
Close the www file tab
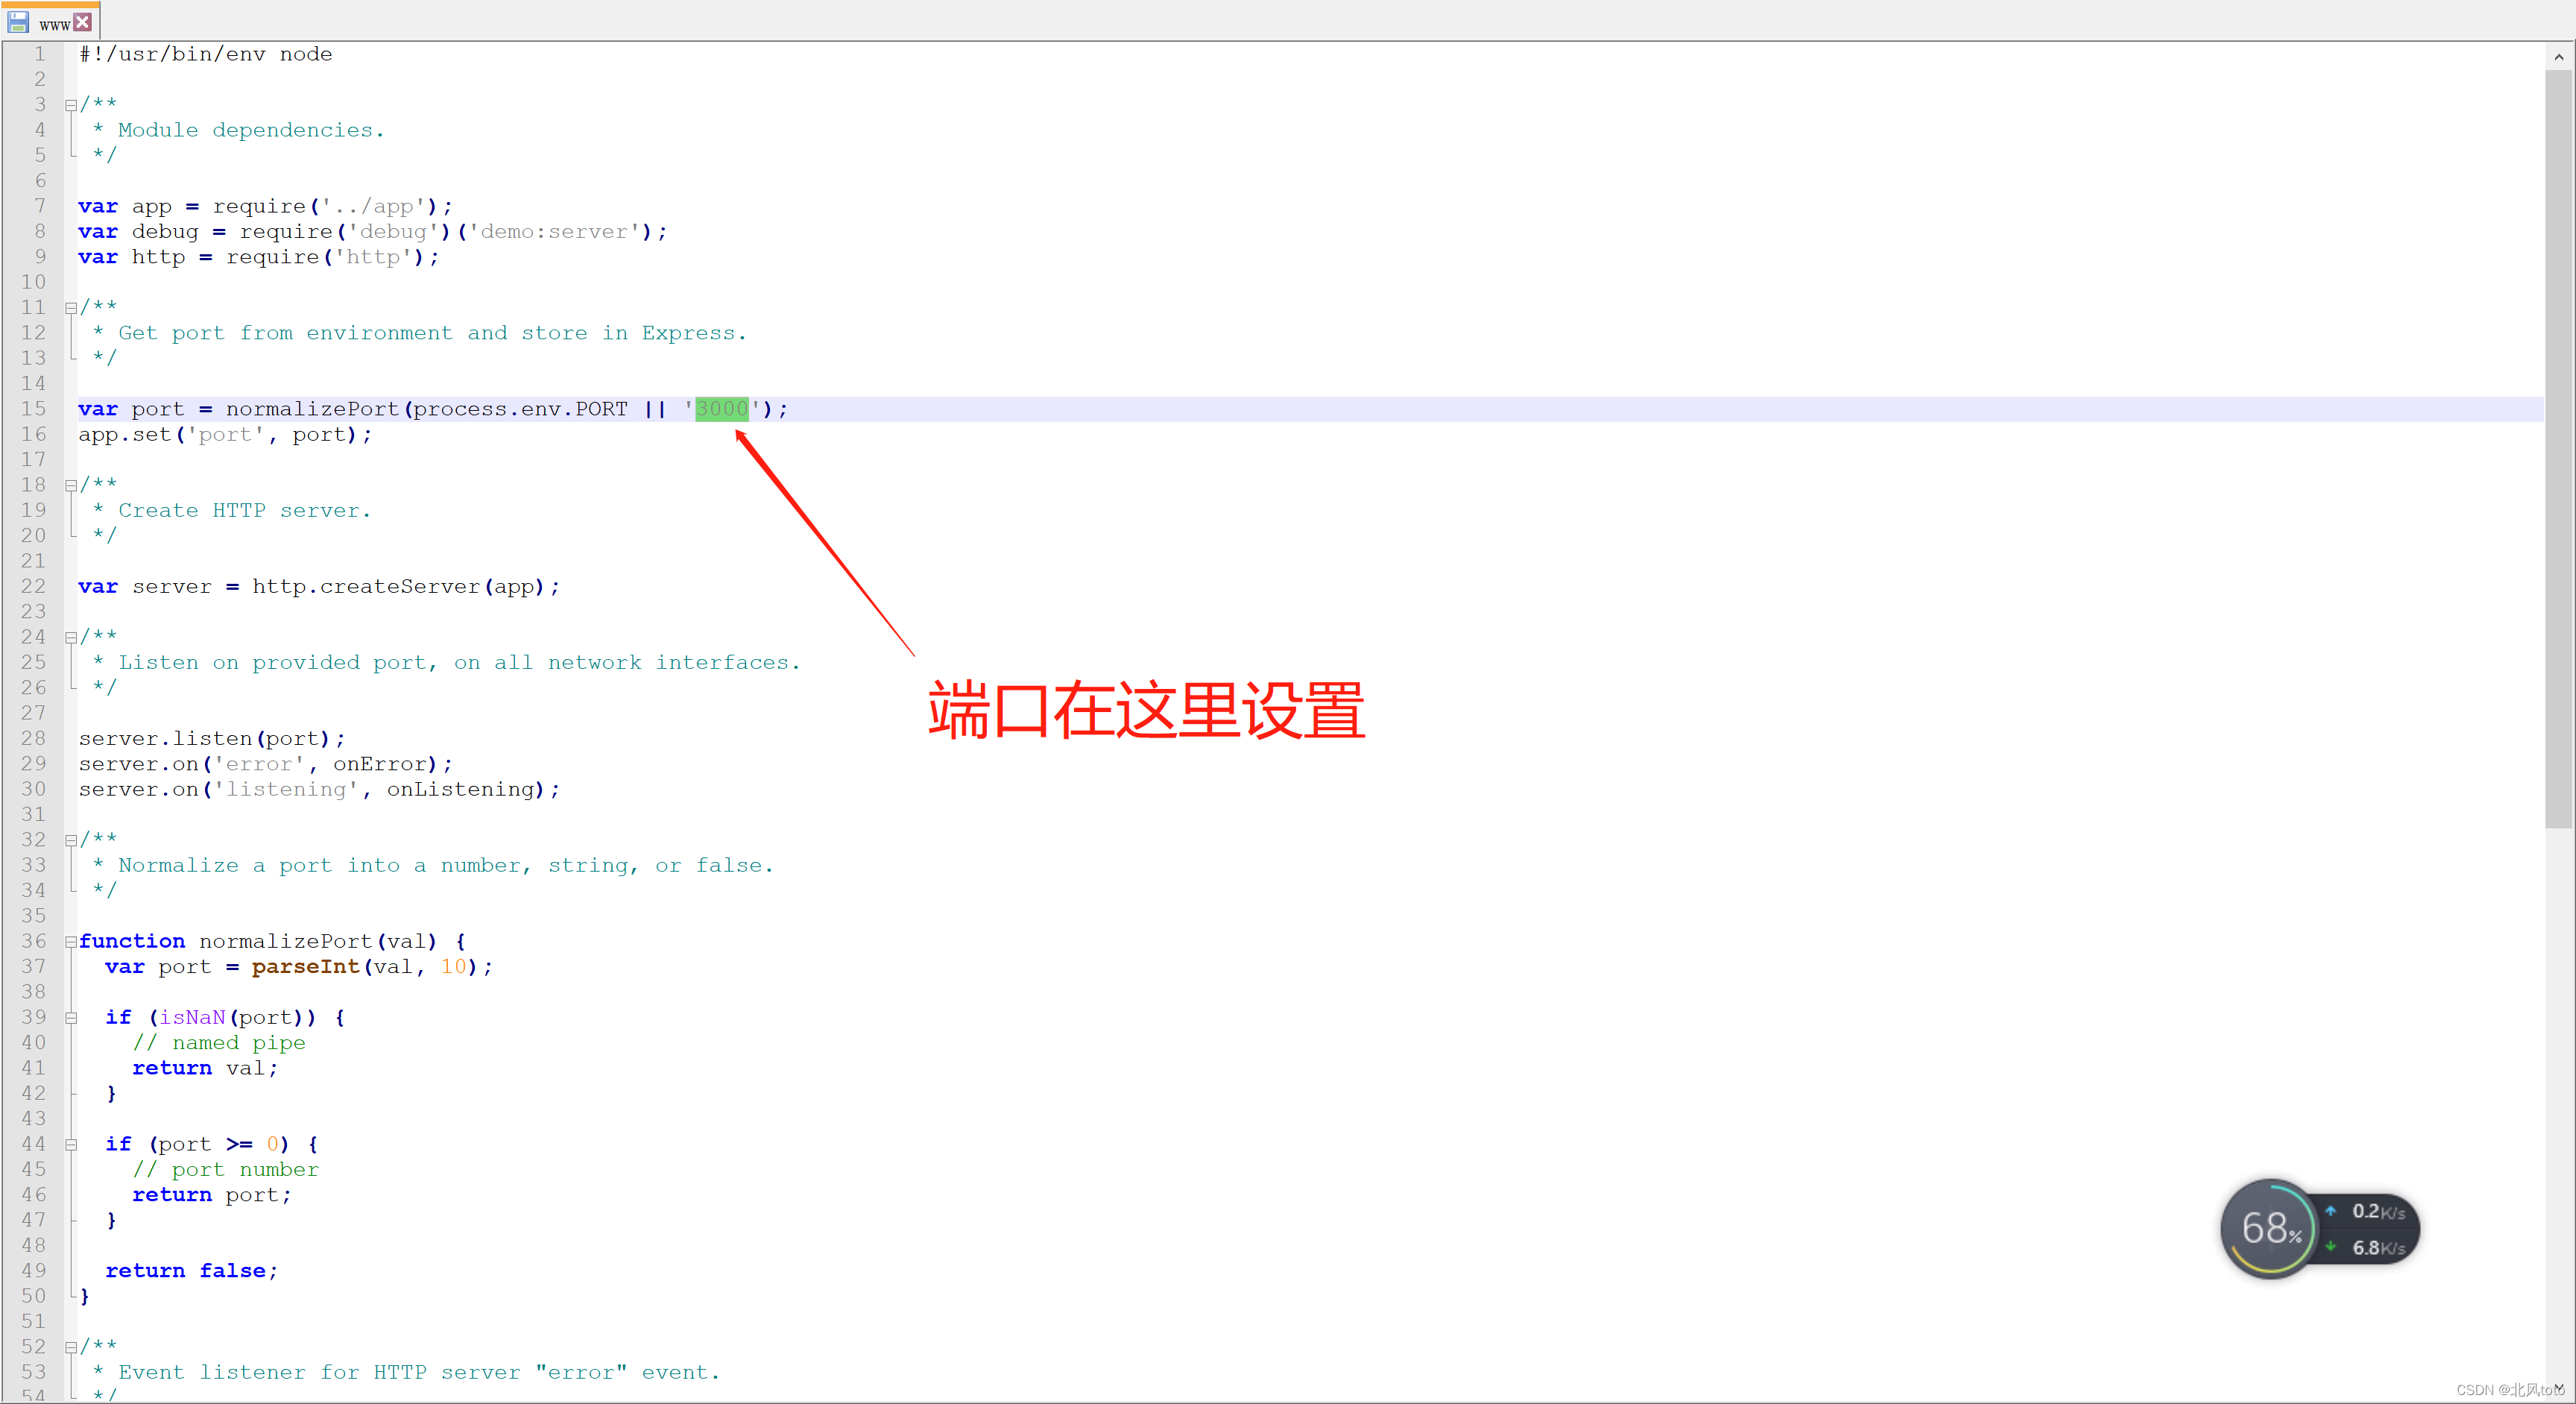click(x=83, y=22)
